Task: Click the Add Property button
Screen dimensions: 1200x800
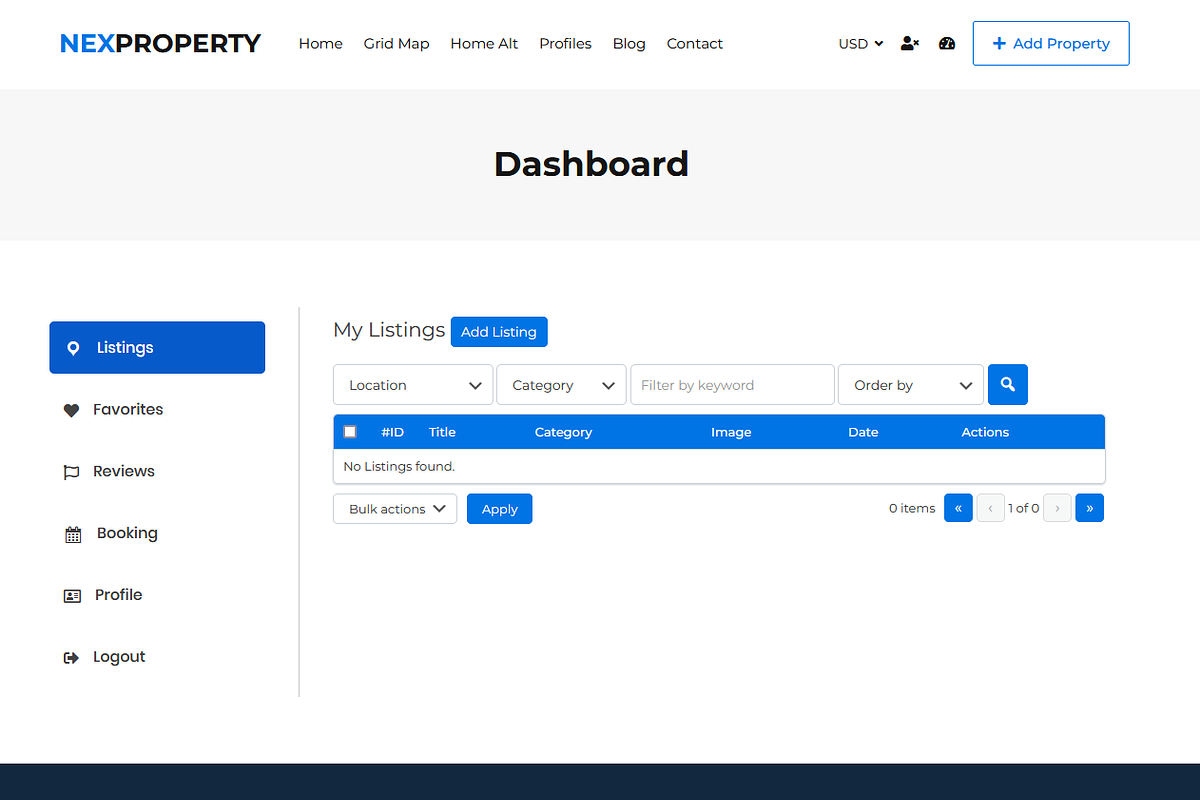Action: click(x=1051, y=43)
